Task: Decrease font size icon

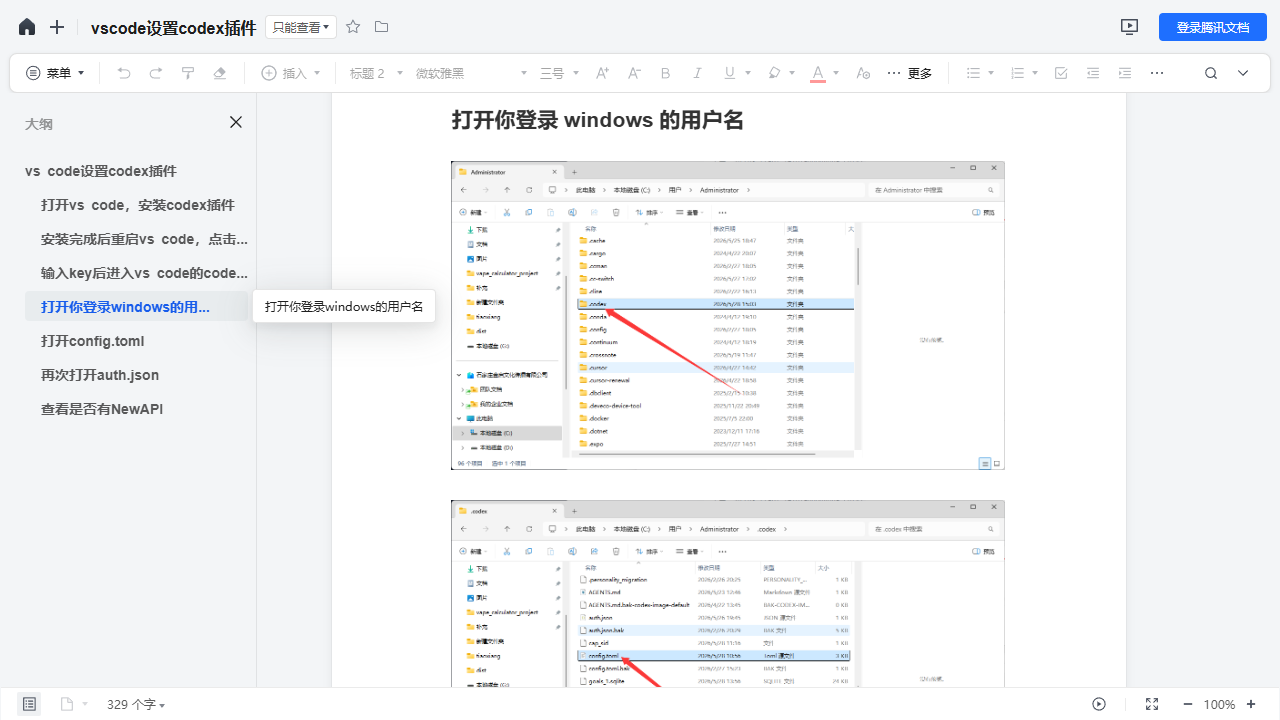Action: [x=634, y=73]
